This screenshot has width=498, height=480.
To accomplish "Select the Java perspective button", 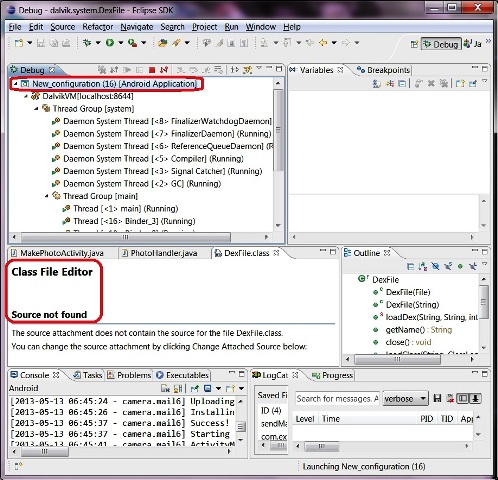I will click(x=473, y=44).
